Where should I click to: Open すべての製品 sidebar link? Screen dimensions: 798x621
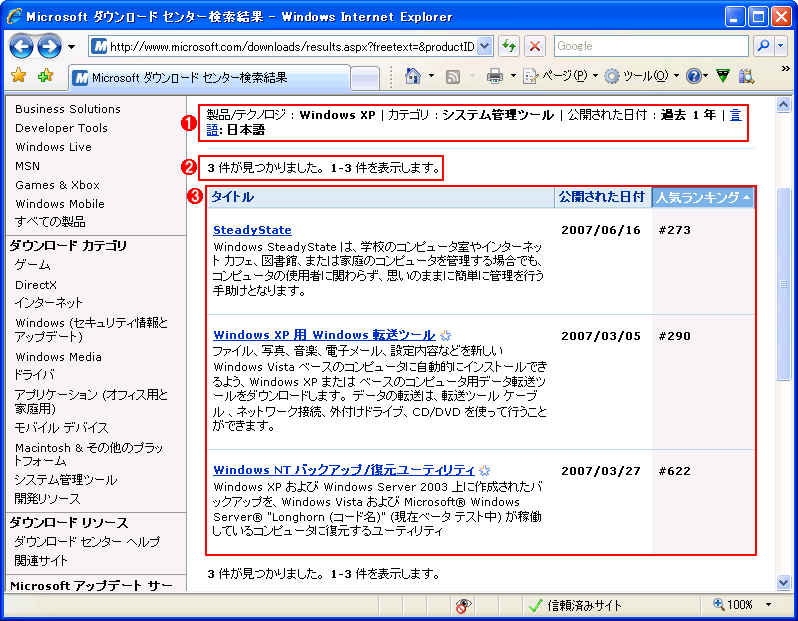pos(50,222)
